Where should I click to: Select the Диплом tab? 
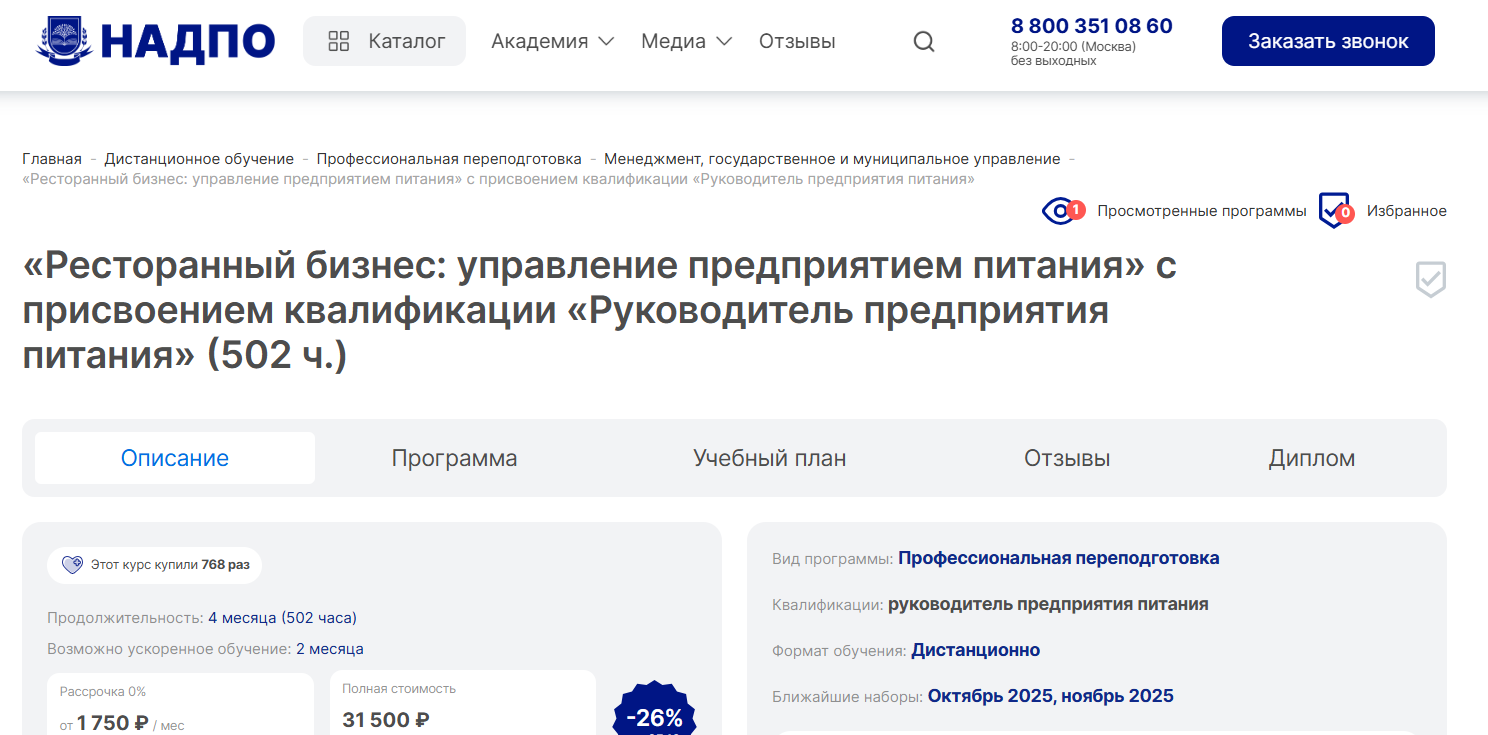[1311, 458]
